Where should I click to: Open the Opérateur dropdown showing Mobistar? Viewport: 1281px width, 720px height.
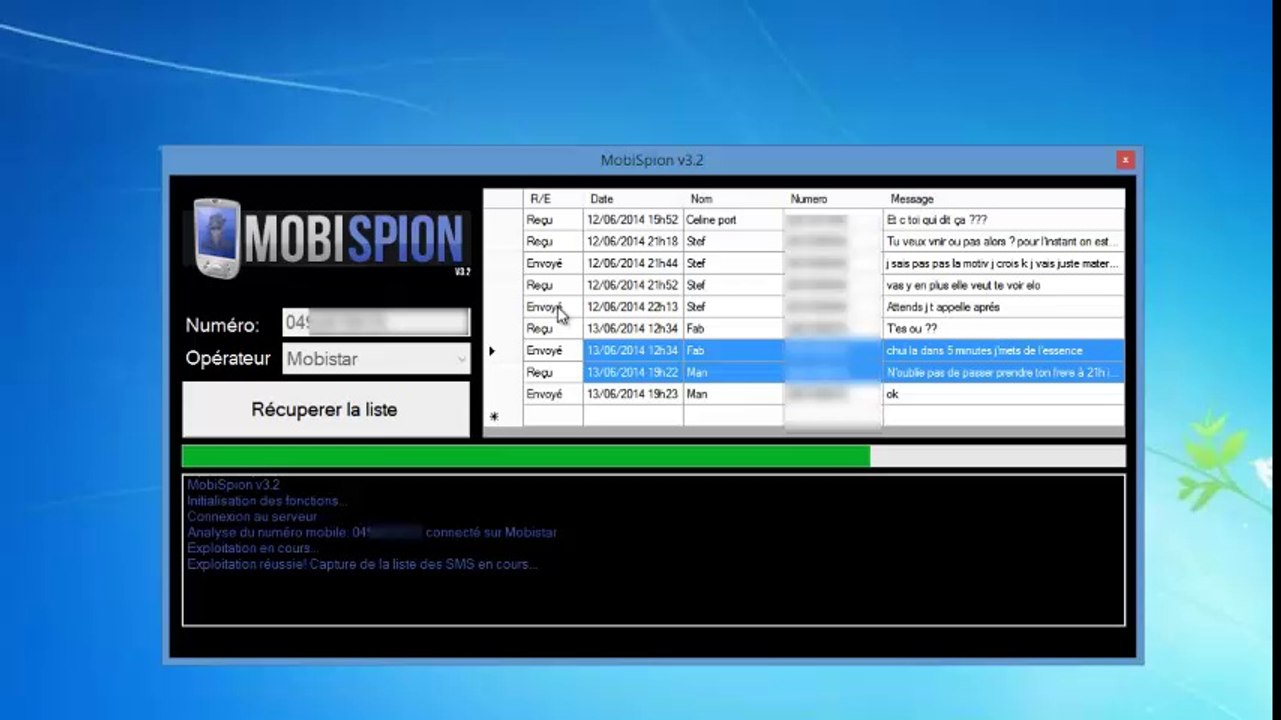(x=376, y=359)
